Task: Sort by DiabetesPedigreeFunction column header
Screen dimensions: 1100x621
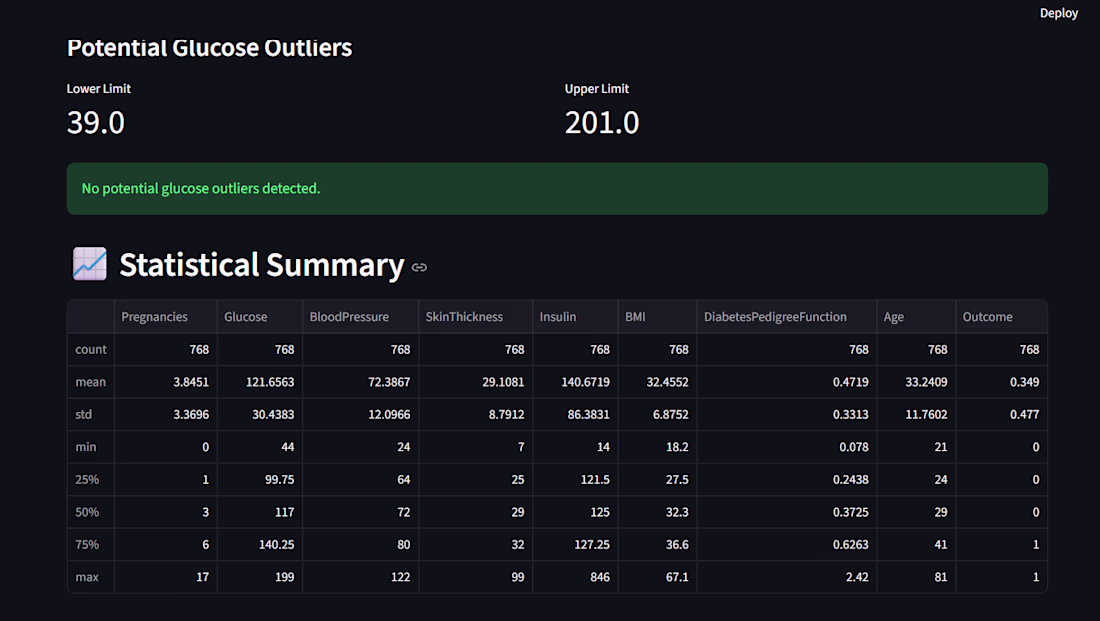Action: click(x=787, y=316)
